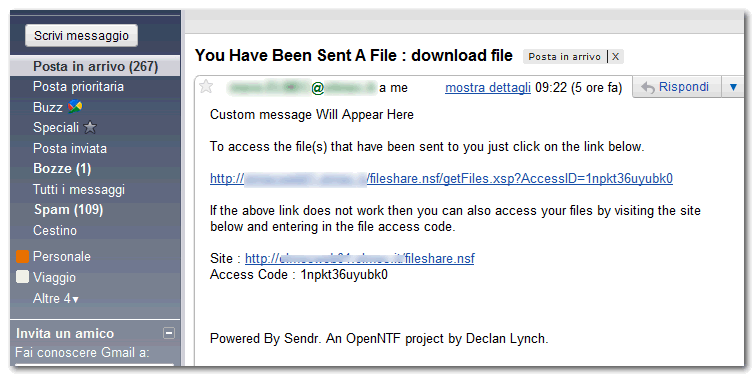755x377 pixels.
Task: Collapse the Invita un amico panel
Action: pyautogui.click(x=169, y=333)
